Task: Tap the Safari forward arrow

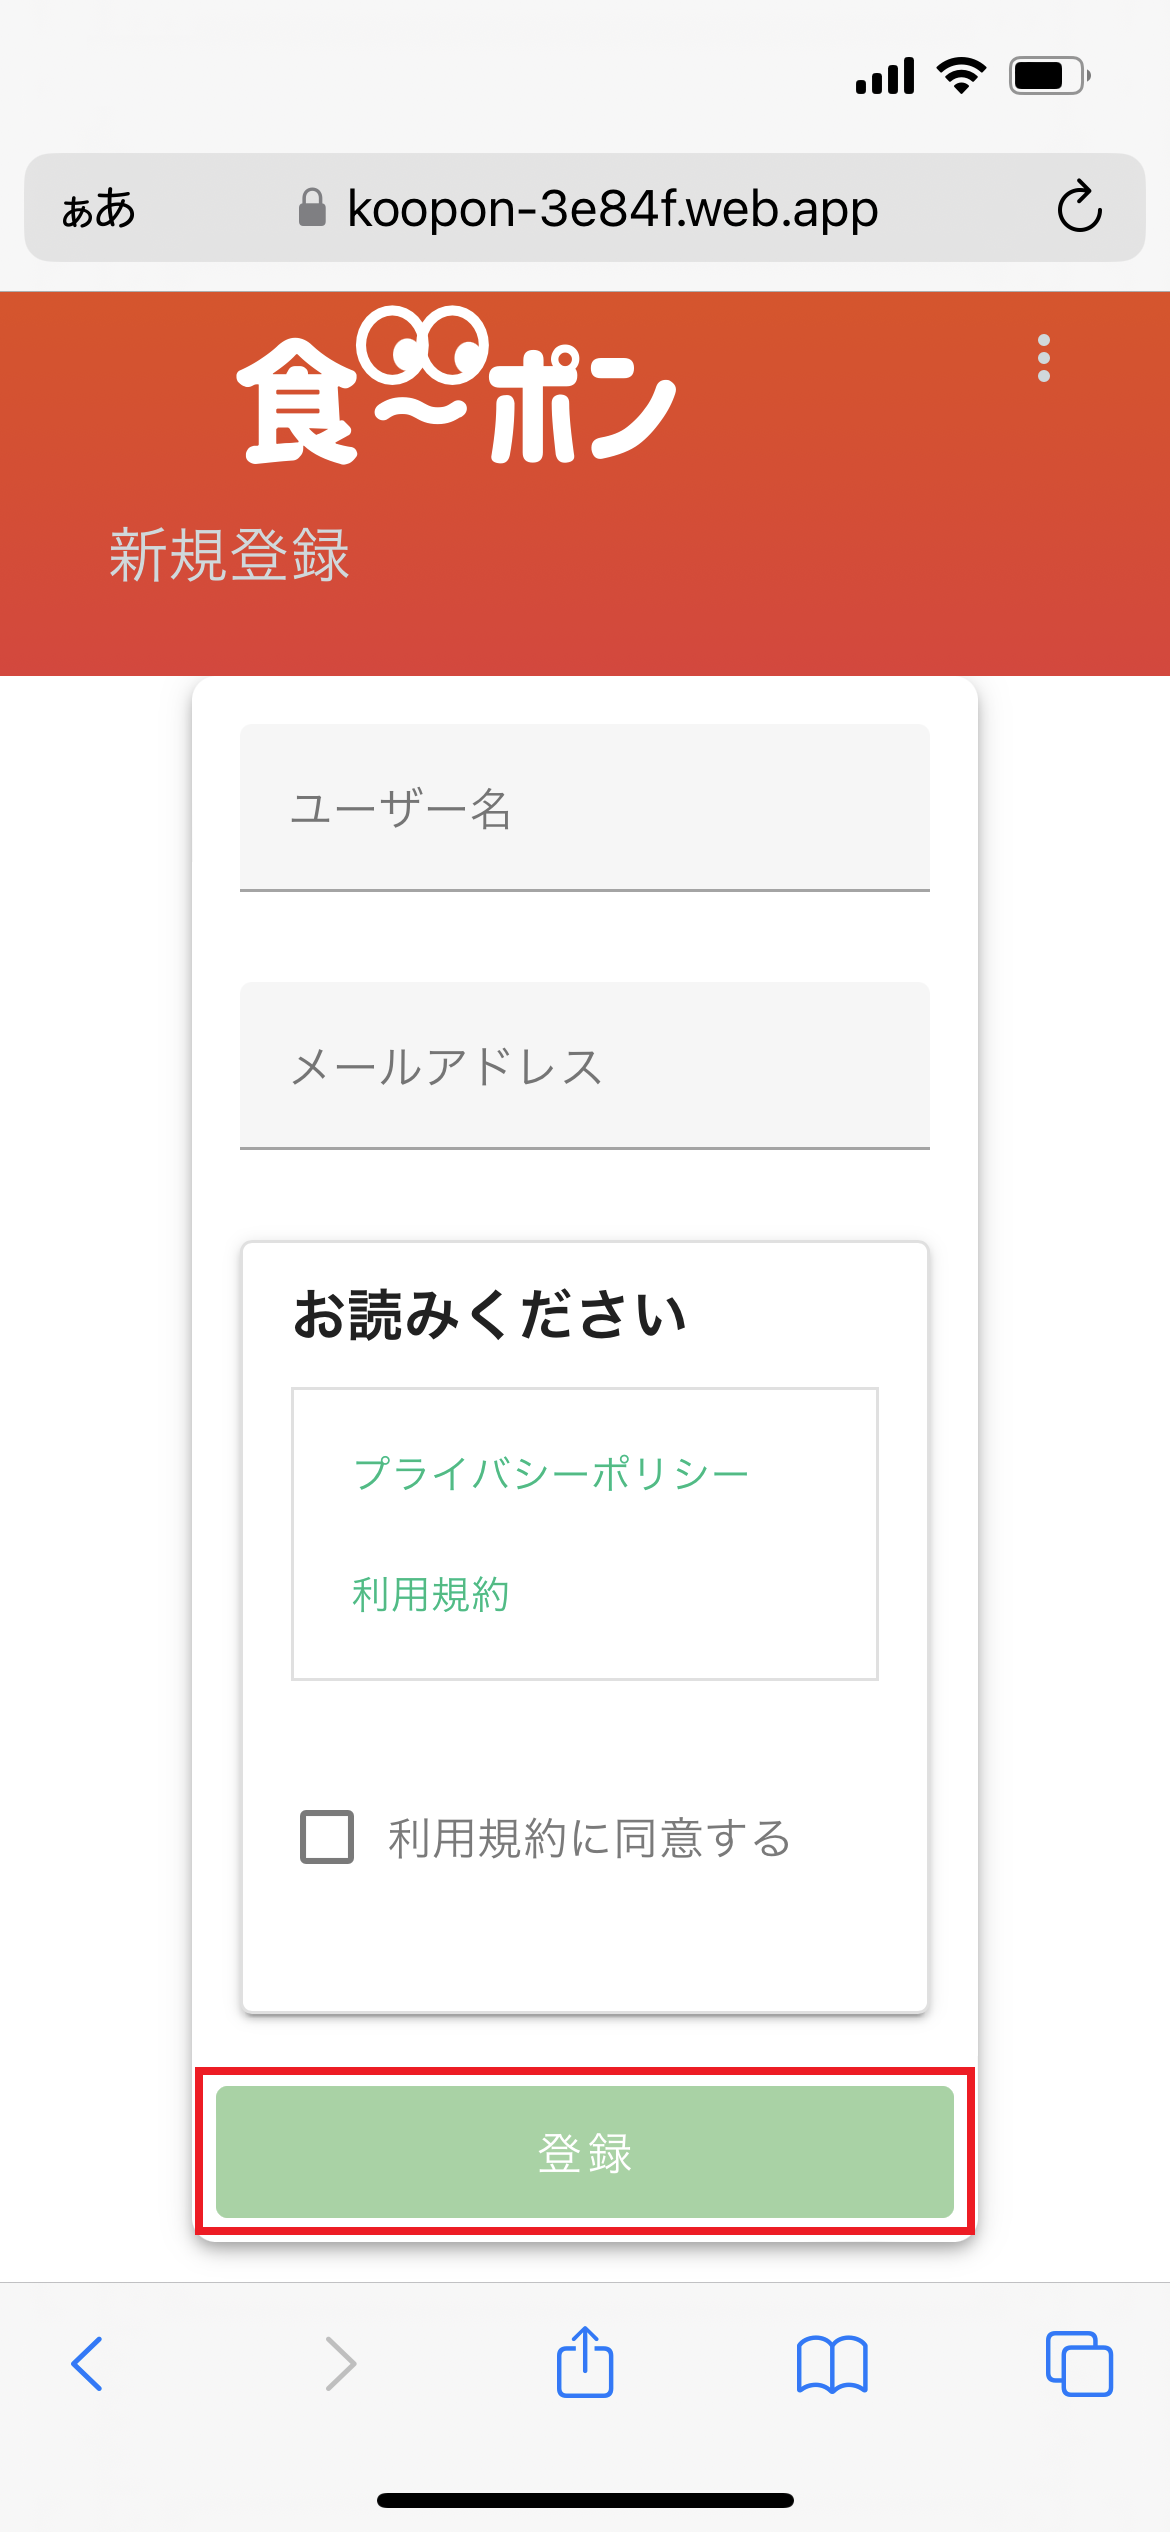Action: [x=340, y=2364]
